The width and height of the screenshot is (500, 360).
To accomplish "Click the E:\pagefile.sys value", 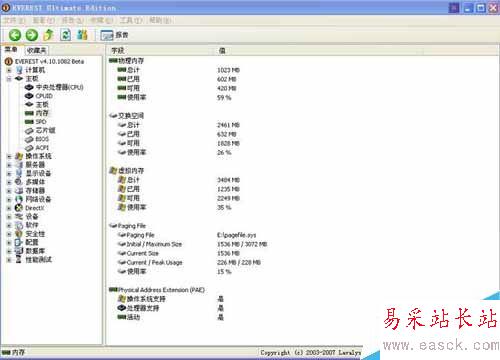I will [x=237, y=235].
